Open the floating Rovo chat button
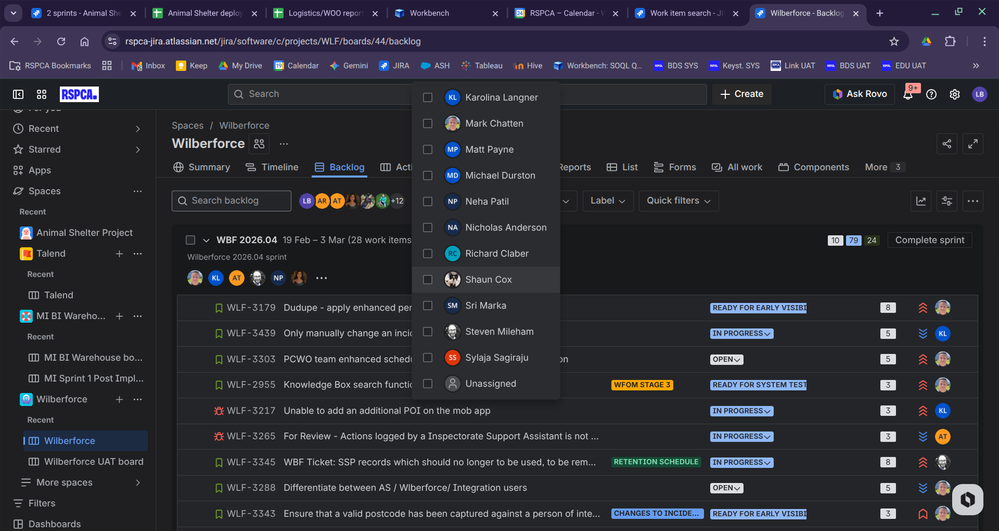 pos(967,498)
